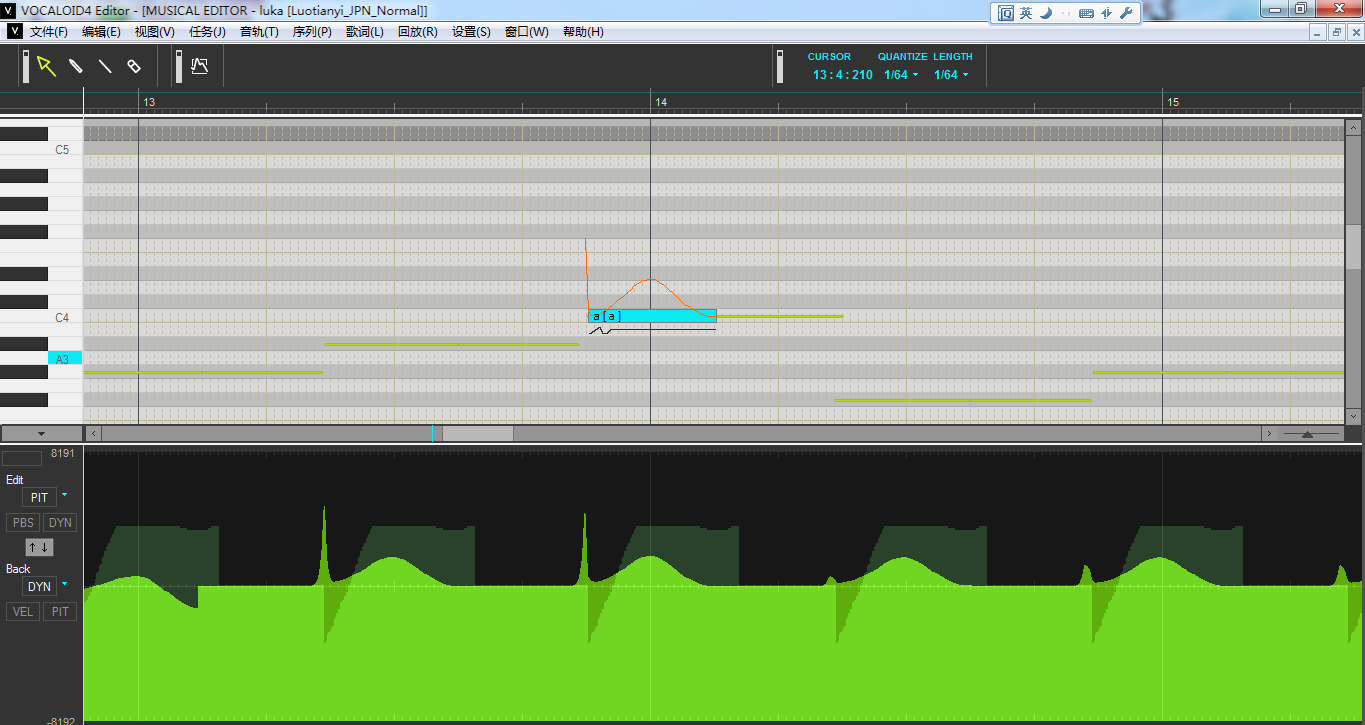The height and width of the screenshot is (725, 1365).
Task: Click the measure toolbar grip handle
Action: [x=780, y=67]
